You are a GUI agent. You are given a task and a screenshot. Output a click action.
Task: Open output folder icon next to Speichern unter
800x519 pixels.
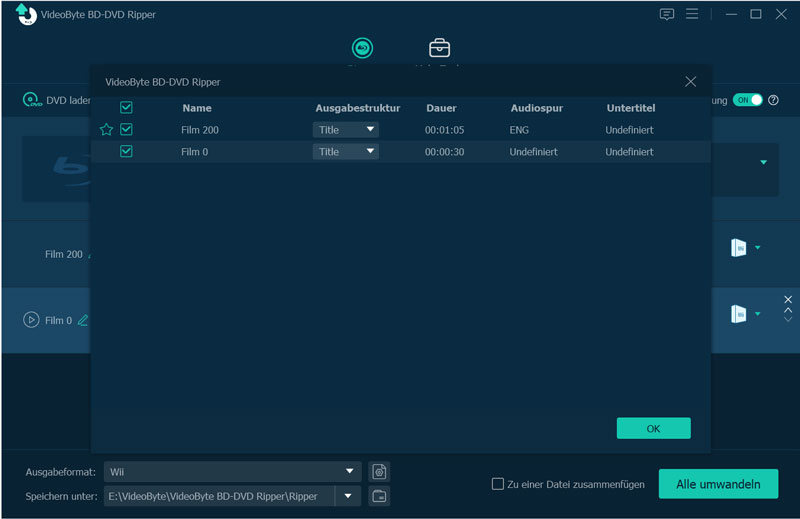(x=379, y=496)
